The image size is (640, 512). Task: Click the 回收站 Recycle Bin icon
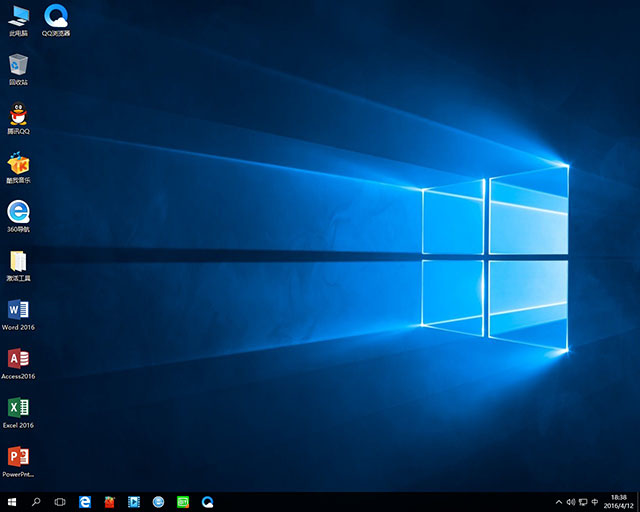coord(18,66)
